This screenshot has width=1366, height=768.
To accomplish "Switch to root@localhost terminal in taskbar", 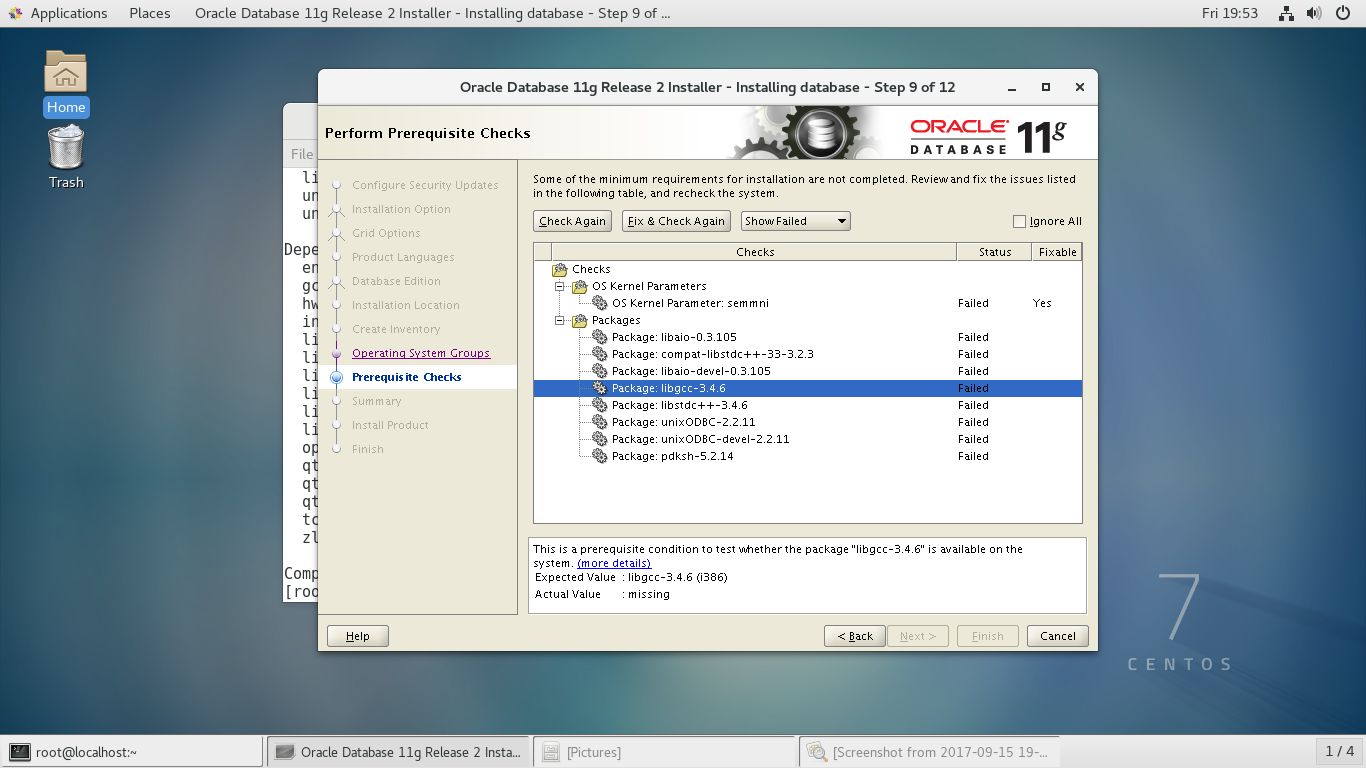I will coord(132,752).
